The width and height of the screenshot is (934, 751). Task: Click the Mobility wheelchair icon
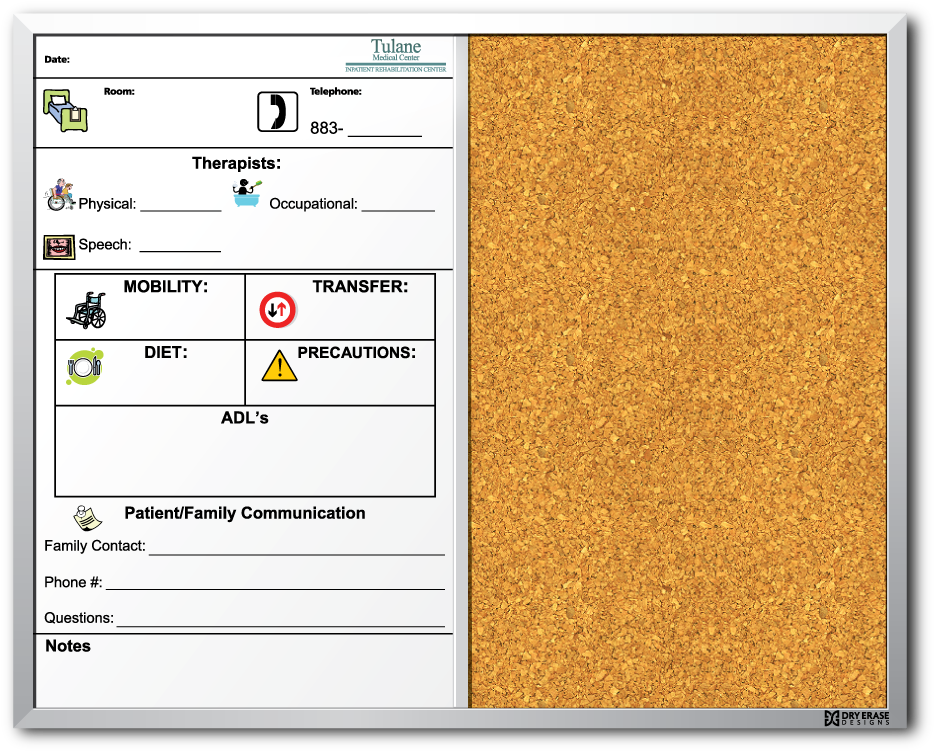pyautogui.click(x=87, y=310)
